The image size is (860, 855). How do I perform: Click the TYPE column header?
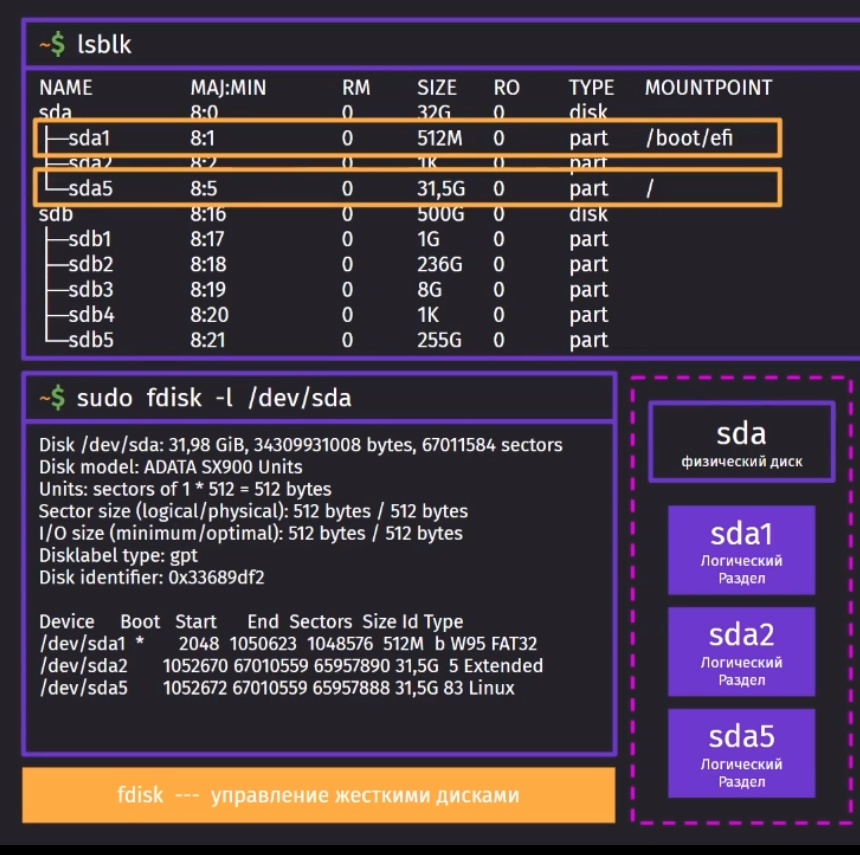(591, 88)
